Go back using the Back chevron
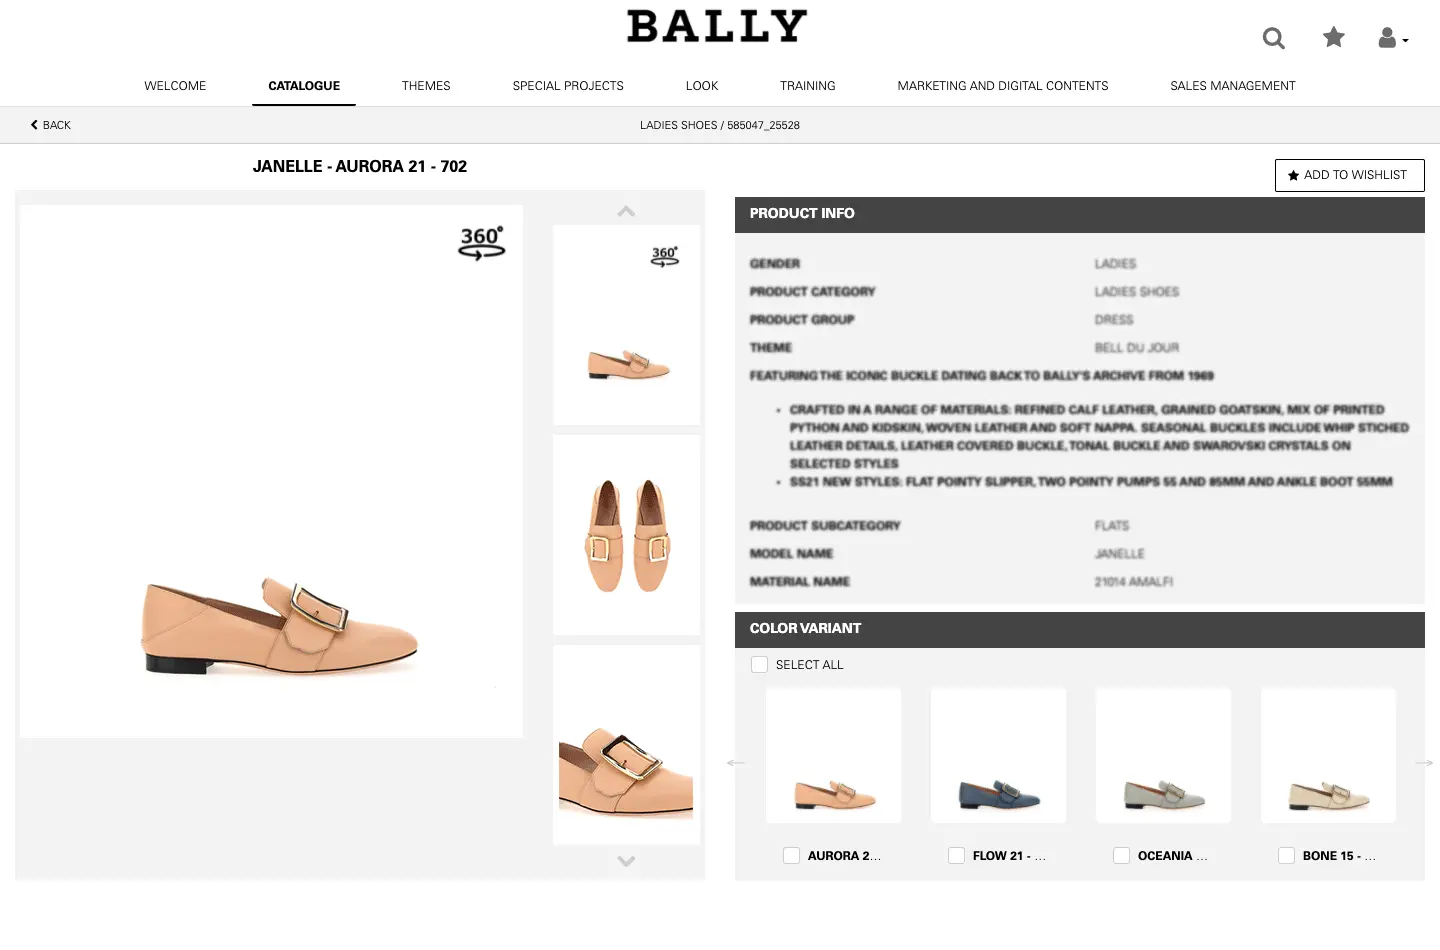The width and height of the screenshot is (1440, 950). [x=50, y=125]
